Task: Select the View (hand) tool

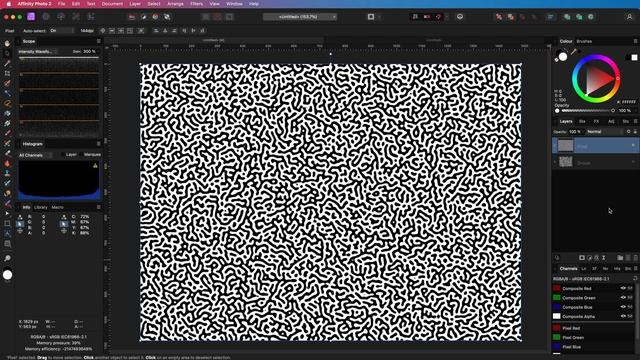Action: [x=7, y=43]
